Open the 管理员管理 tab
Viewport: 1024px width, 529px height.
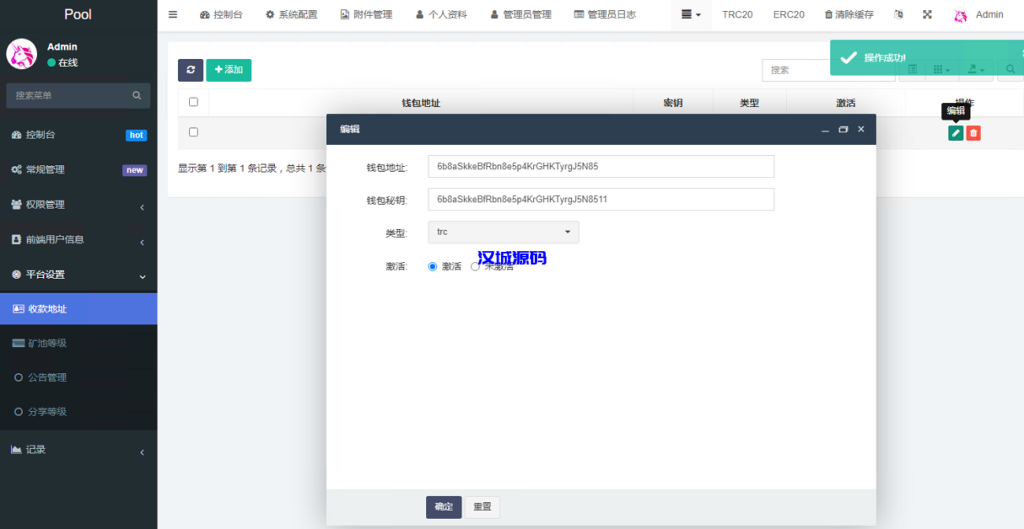pos(521,14)
